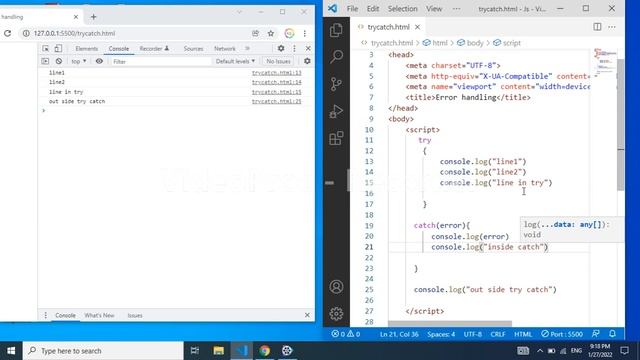This screenshot has height=360, width=640.
Task: Open the Extensions view in VS Code
Action: click(336, 138)
